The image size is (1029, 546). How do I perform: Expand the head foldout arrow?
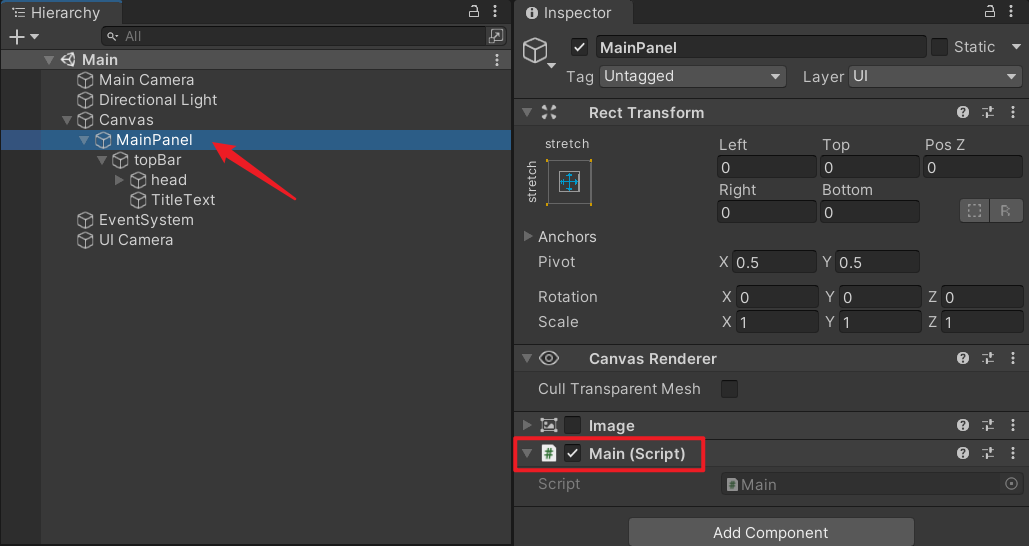pyautogui.click(x=119, y=180)
